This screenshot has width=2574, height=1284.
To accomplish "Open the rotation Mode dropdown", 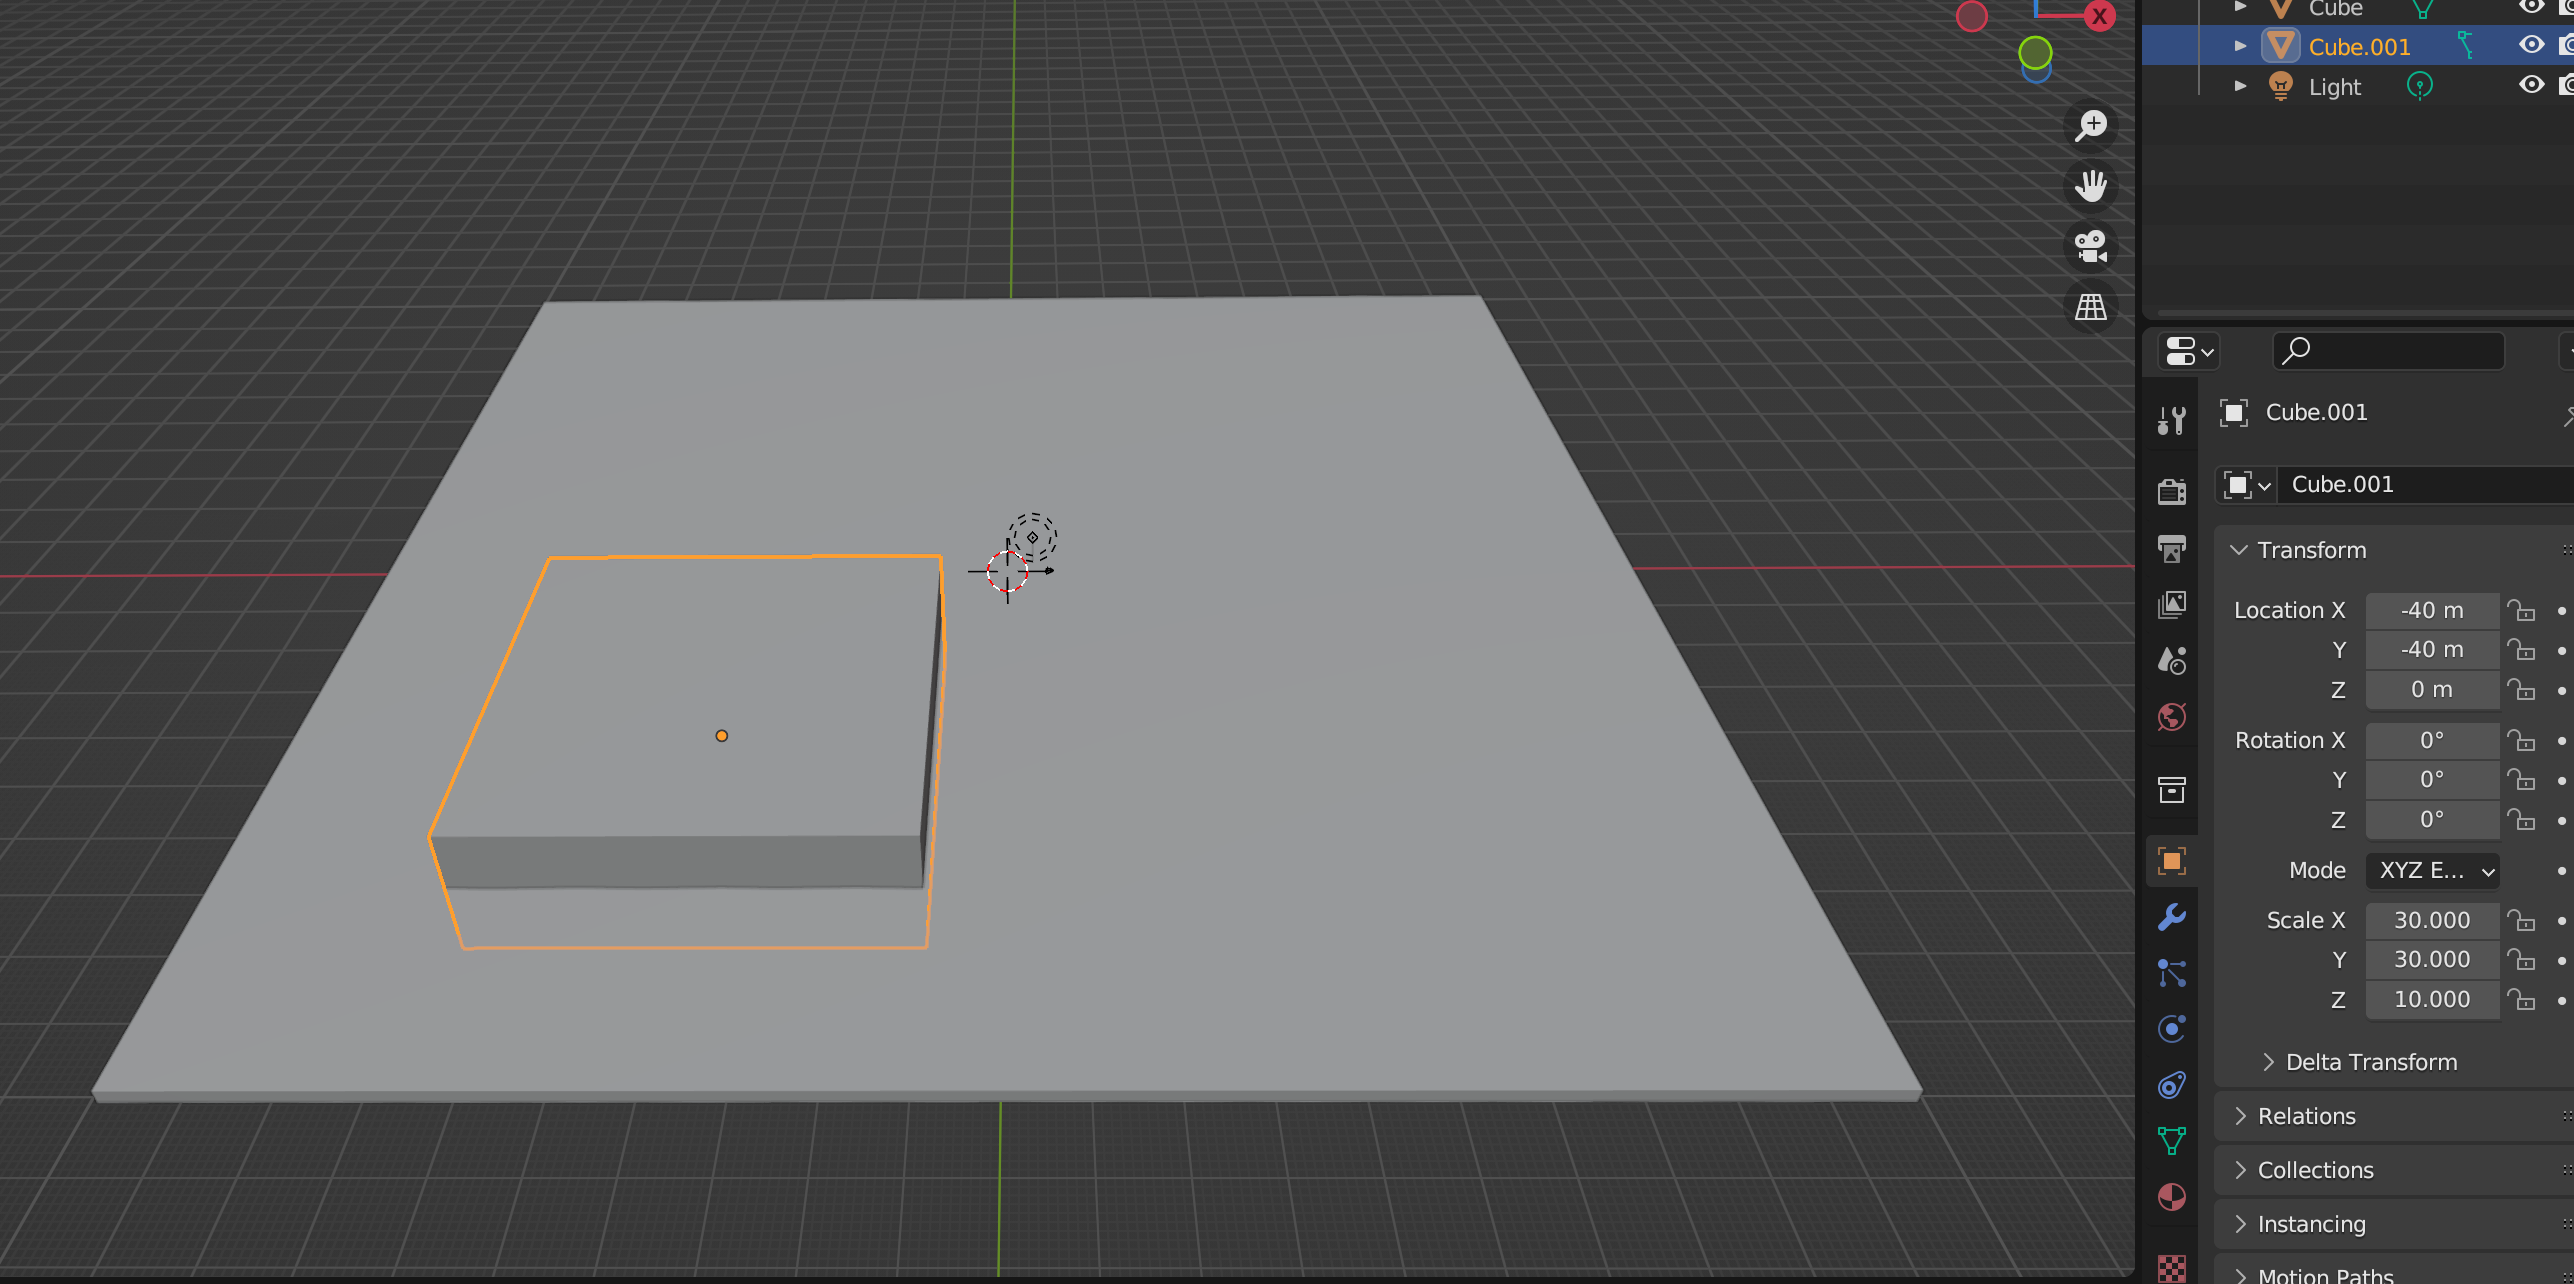I will pyautogui.click(x=2432, y=870).
